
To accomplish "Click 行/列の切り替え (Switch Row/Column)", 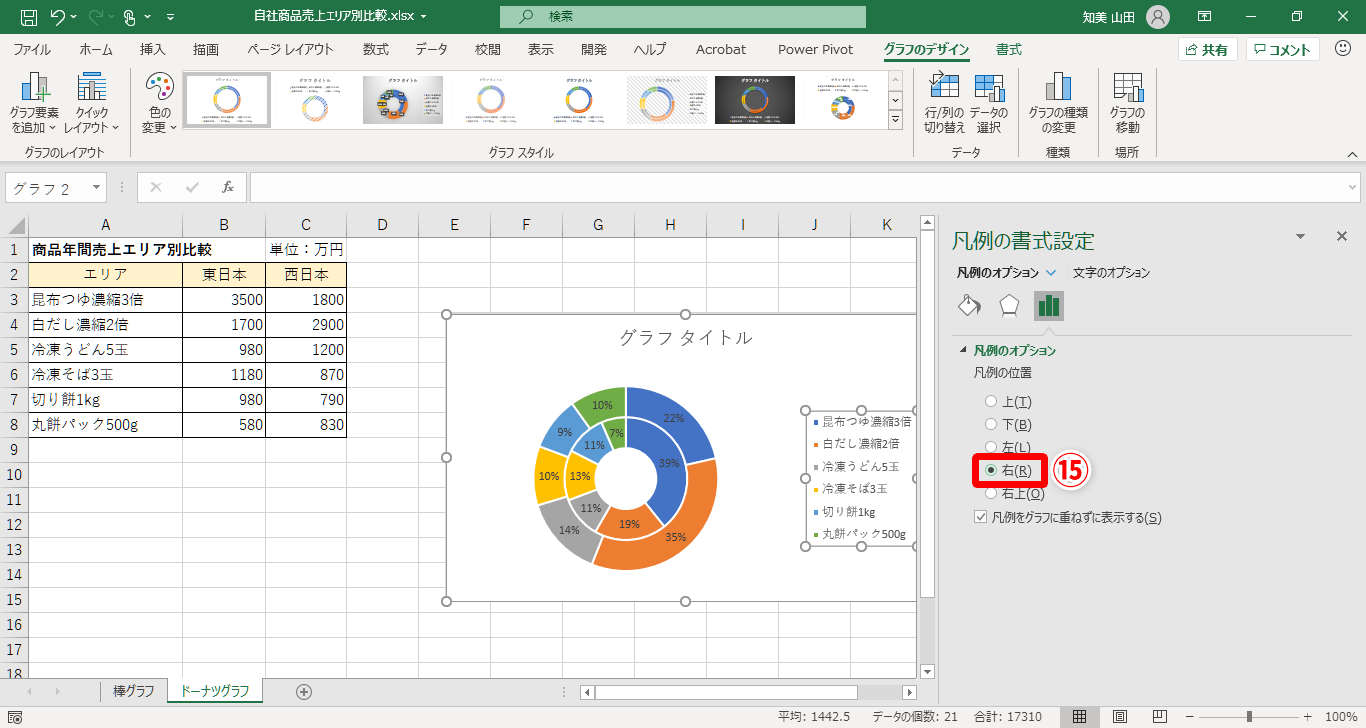I will click(944, 103).
